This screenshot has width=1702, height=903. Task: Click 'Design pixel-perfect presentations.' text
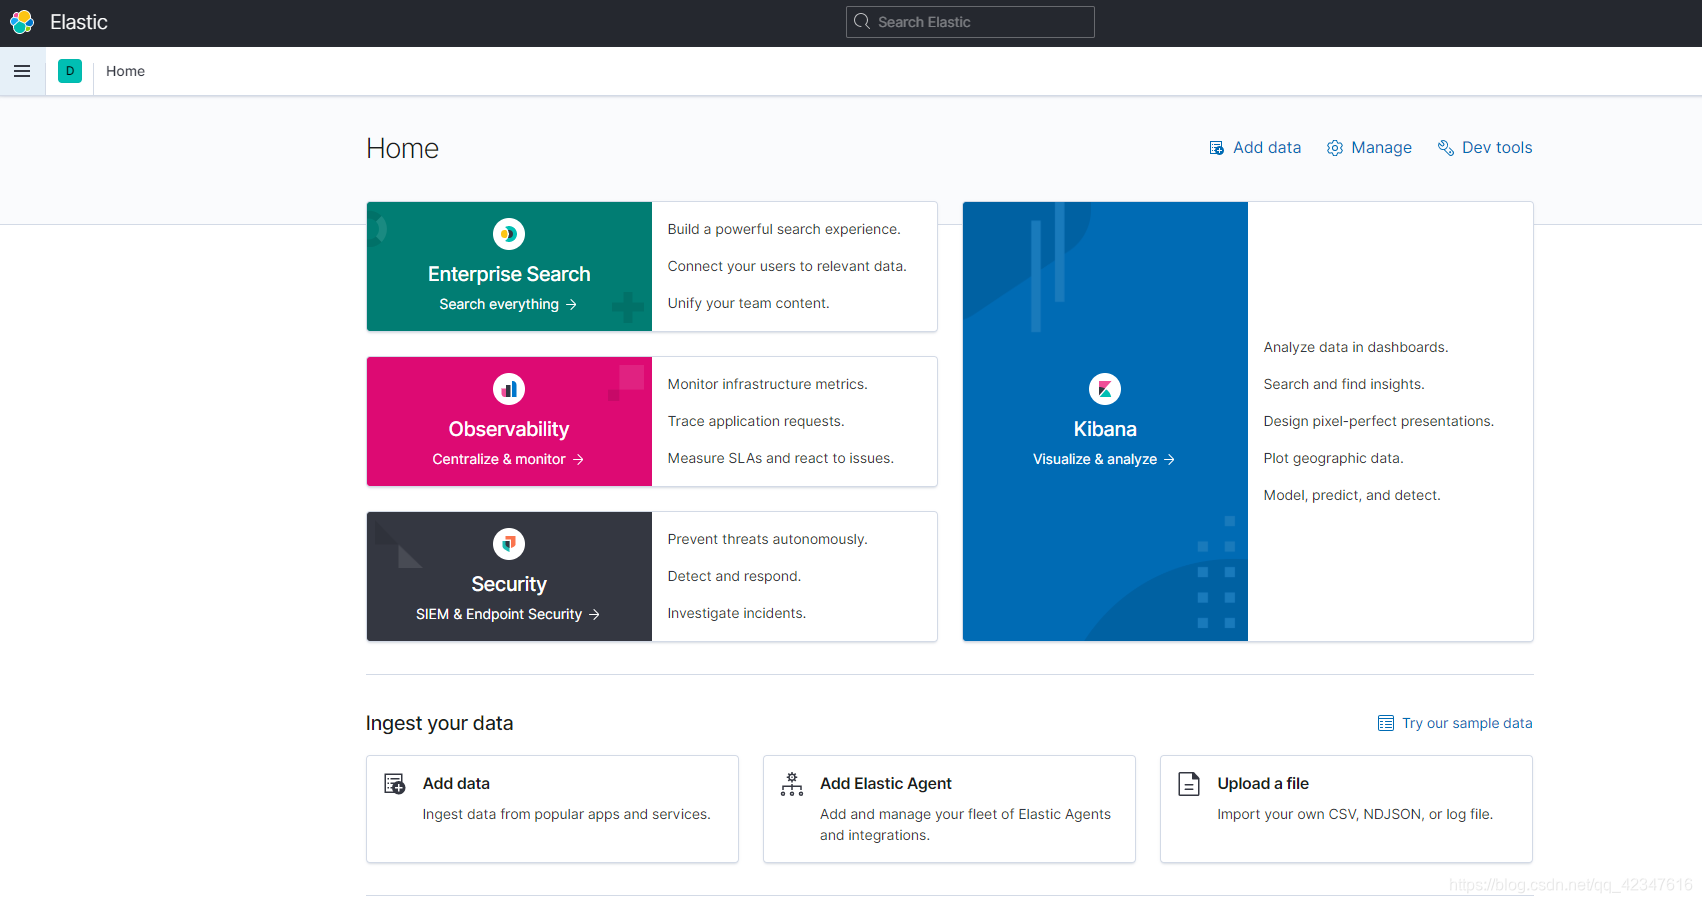1379,421
